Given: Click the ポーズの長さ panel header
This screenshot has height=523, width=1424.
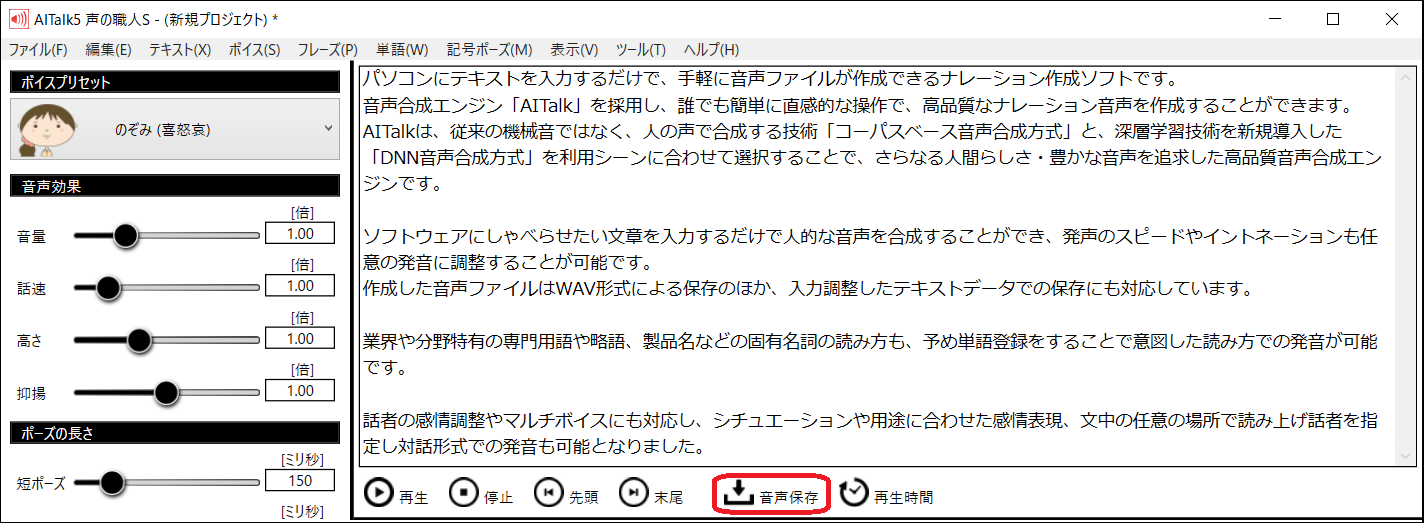Looking at the screenshot, I should (x=176, y=433).
